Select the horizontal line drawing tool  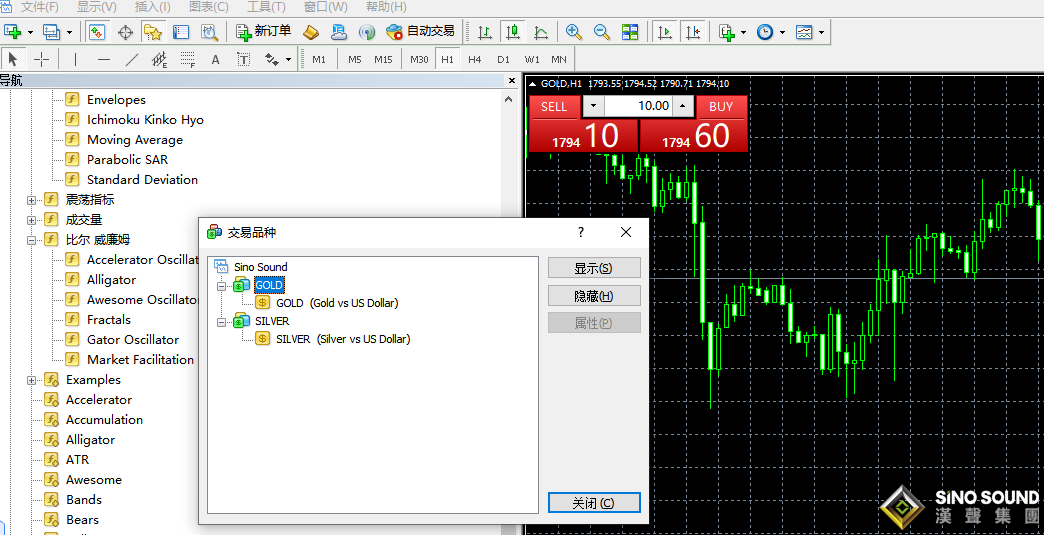(x=104, y=59)
